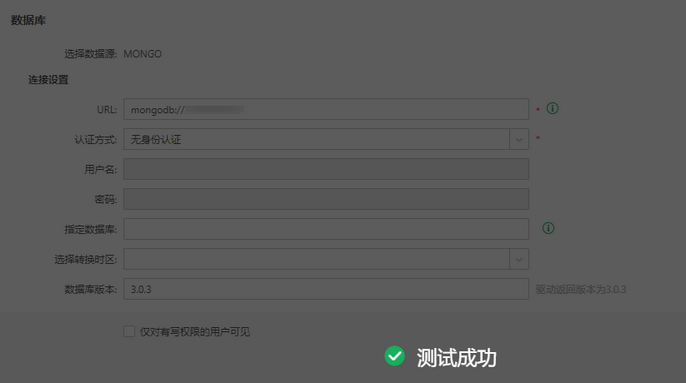
Task: Focus the 用户名 text field
Action: (326, 169)
